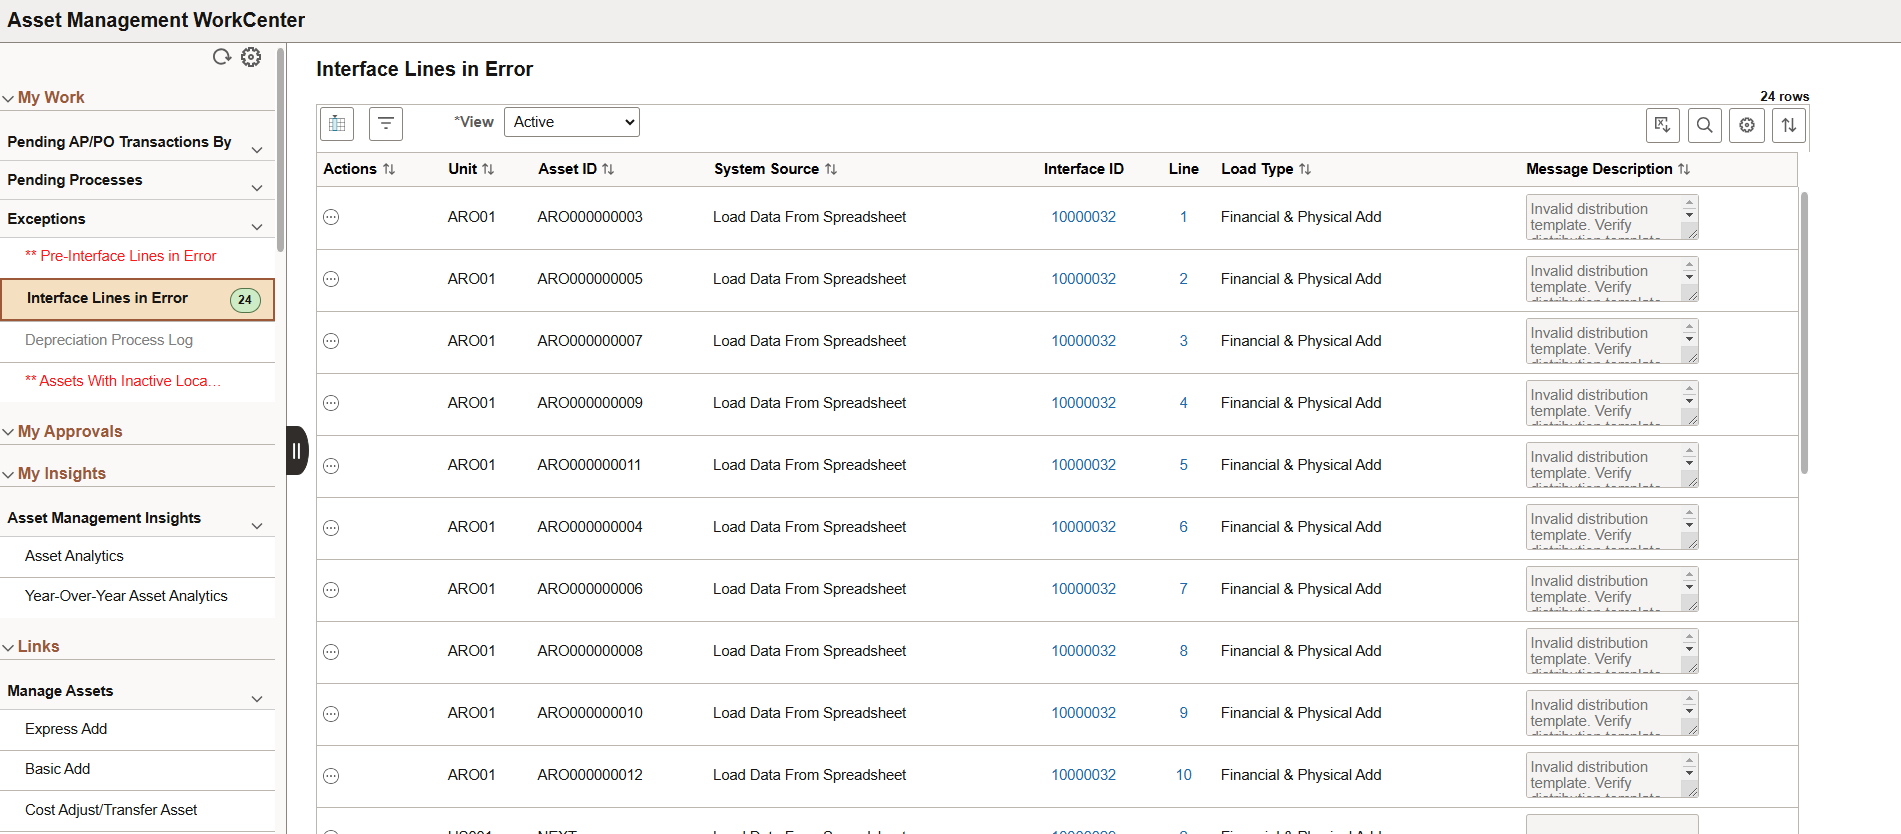Viewport: 1901px width, 834px height.
Task: Click asset ID ARO000000009 cell
Action: tap(590, 403)
